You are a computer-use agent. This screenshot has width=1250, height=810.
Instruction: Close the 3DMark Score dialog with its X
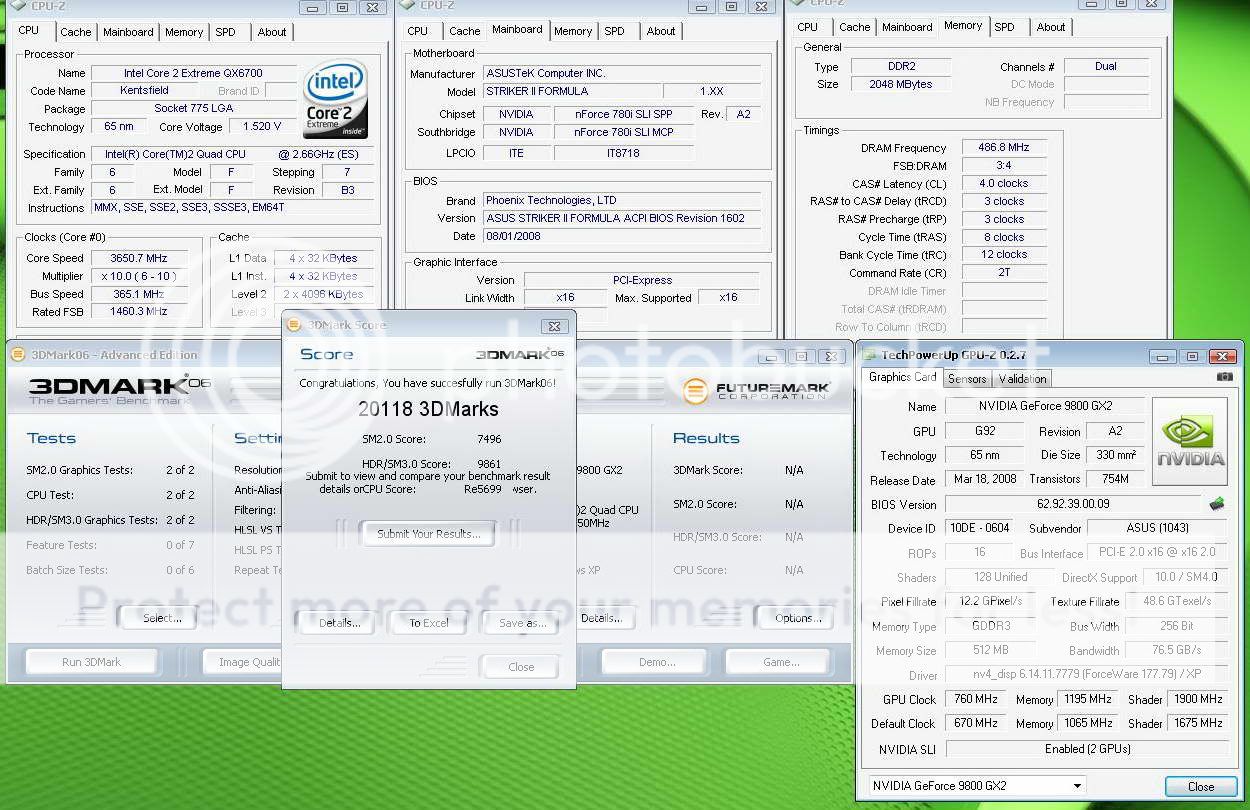pyautogui.click(x=555, y=326)
